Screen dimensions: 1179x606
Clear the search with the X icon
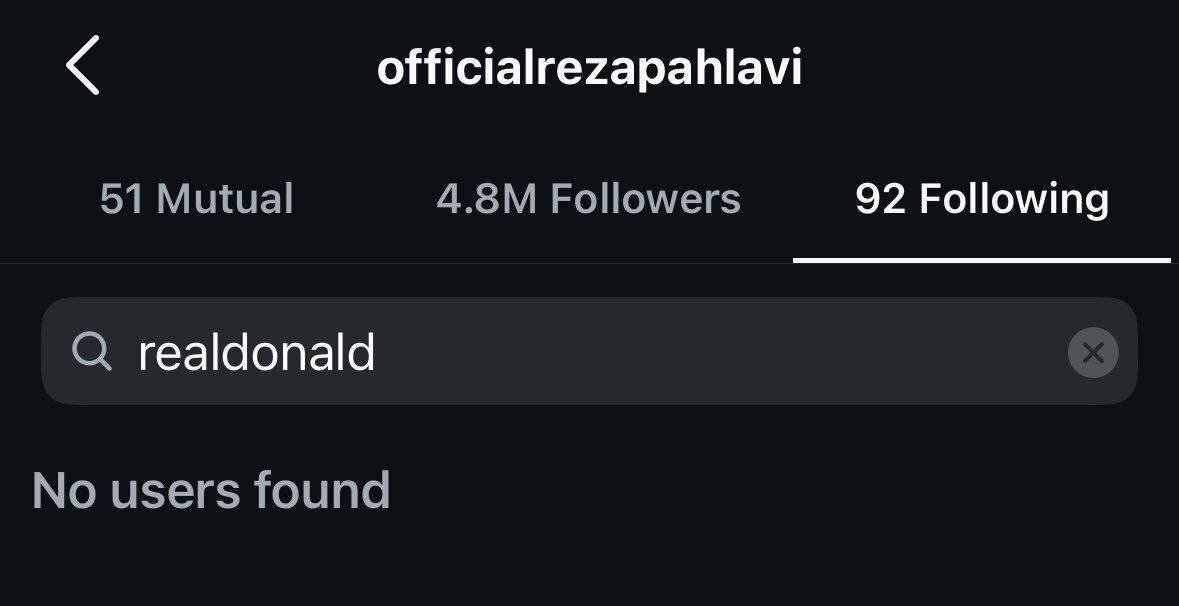tap(1093, 352)
